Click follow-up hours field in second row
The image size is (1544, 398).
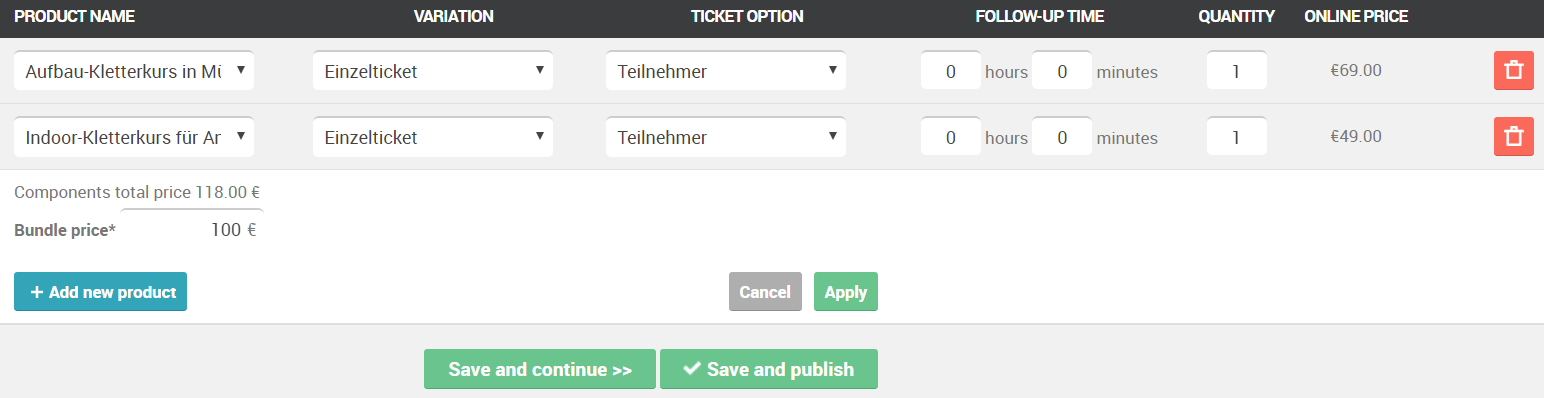951,137
